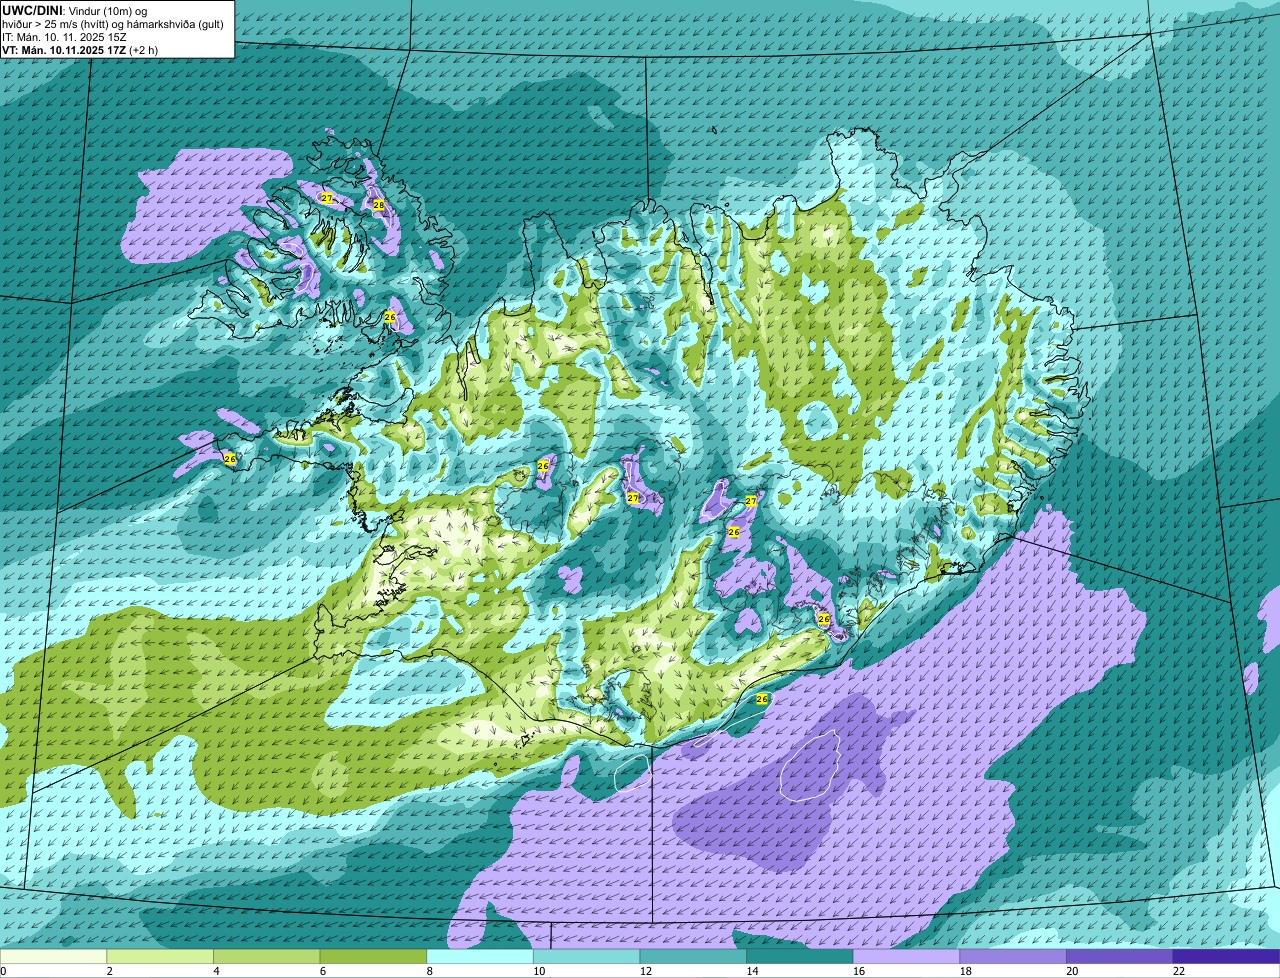The image size is (1280, 978).
Task: Click the '22' tick label on color scale
Action: (1179, 971)
